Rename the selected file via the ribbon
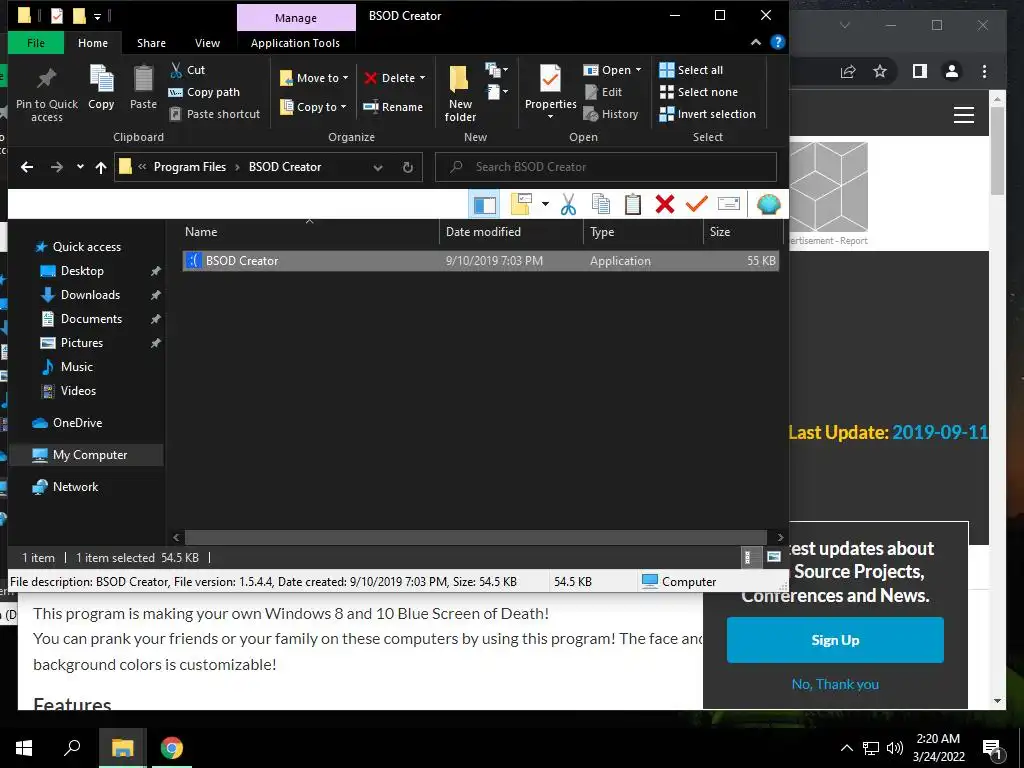Screen dimensions: 1024x768 click(393, 107)
